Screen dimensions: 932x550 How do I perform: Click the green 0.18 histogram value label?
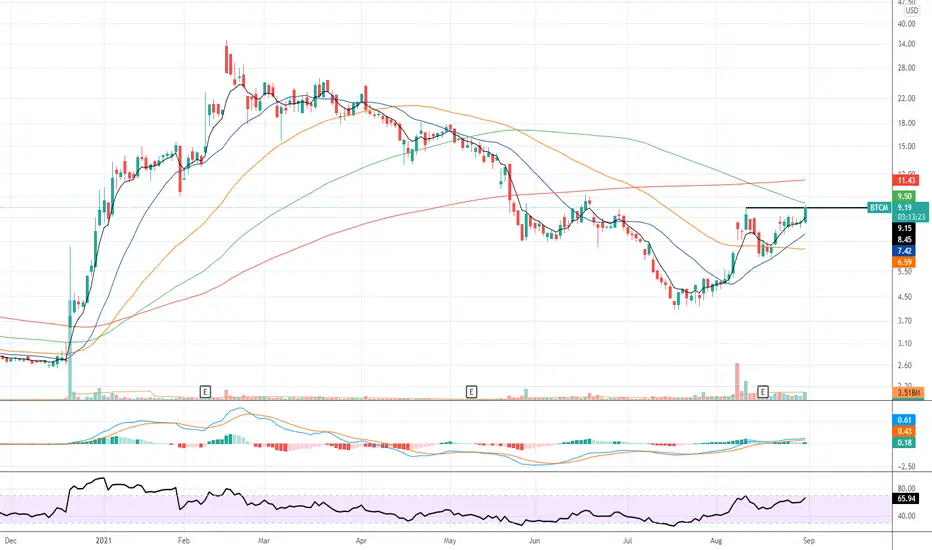904,443
